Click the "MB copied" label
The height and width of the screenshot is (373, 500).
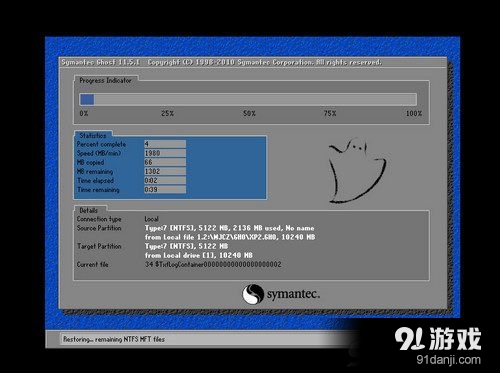pos(90,162)
